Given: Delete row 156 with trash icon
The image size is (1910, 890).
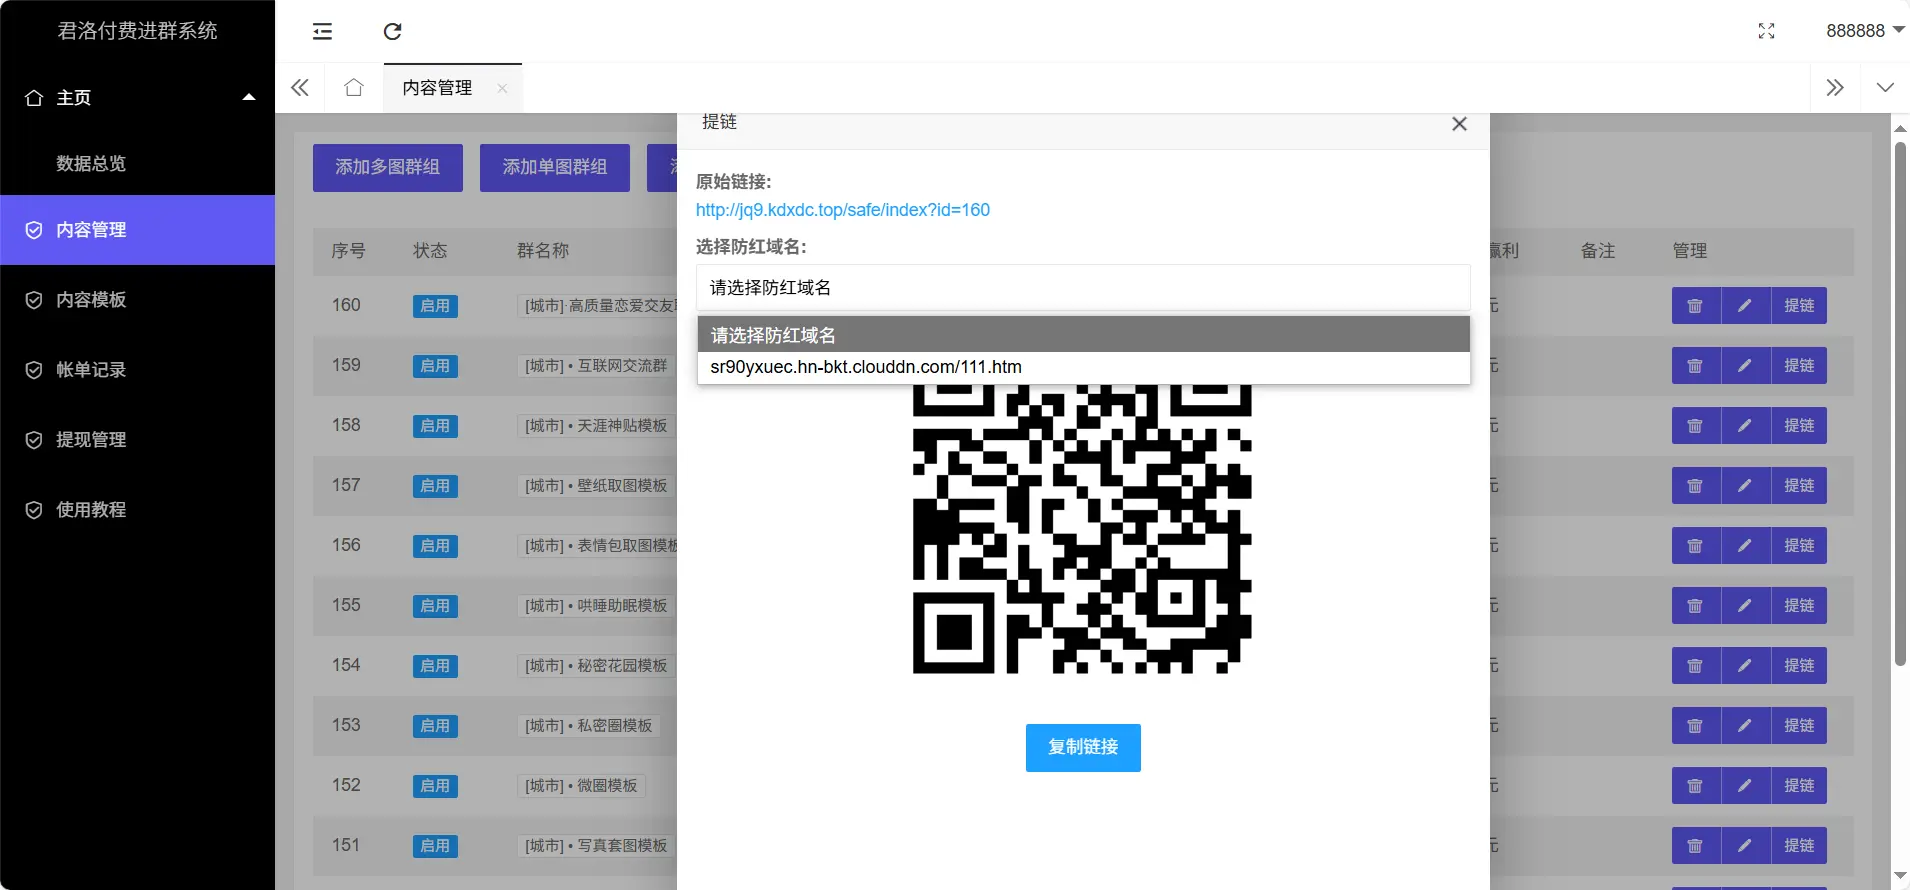Looking at the screenshot, I should point(1696,546).
